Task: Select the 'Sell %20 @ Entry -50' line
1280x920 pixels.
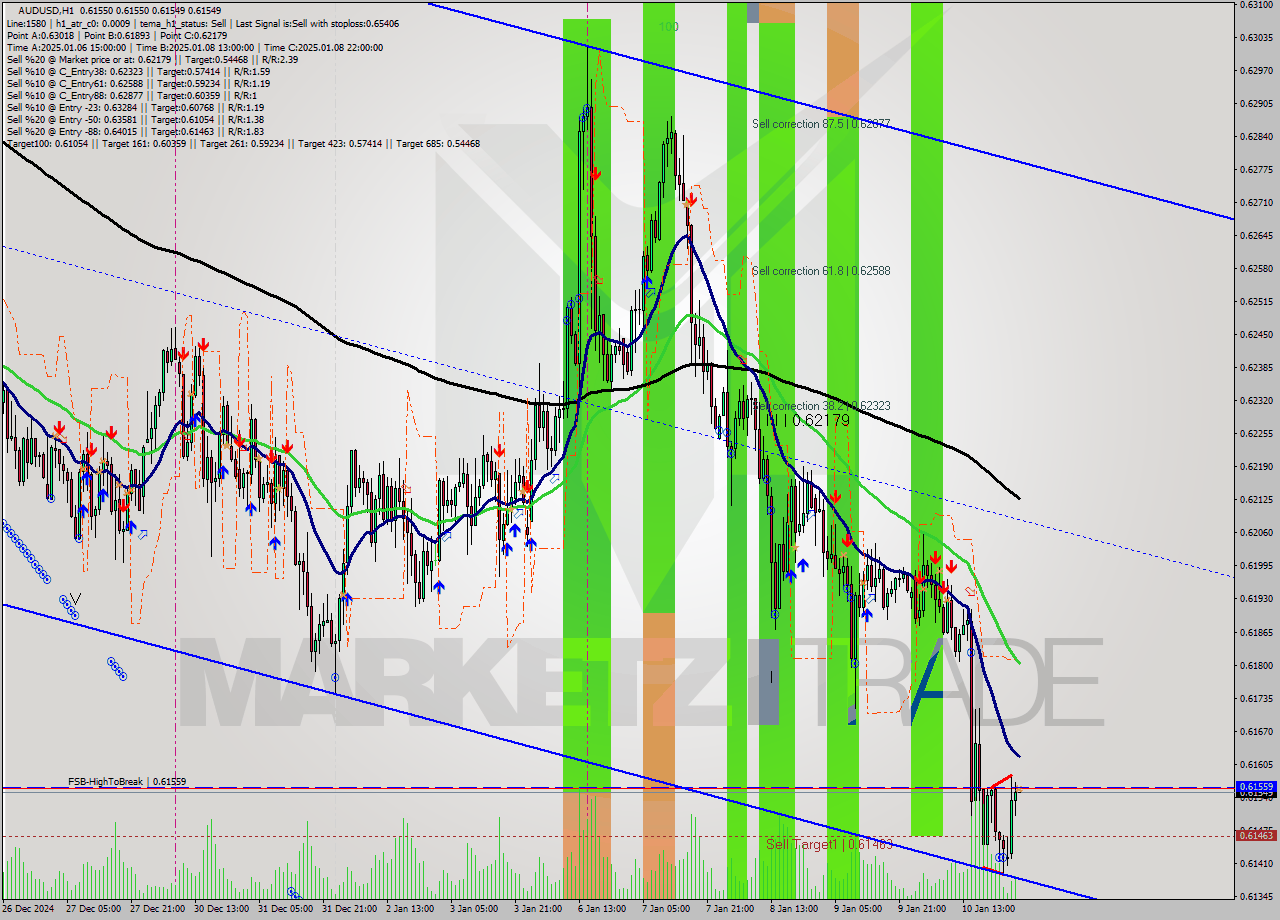Action: pos(135,119)
